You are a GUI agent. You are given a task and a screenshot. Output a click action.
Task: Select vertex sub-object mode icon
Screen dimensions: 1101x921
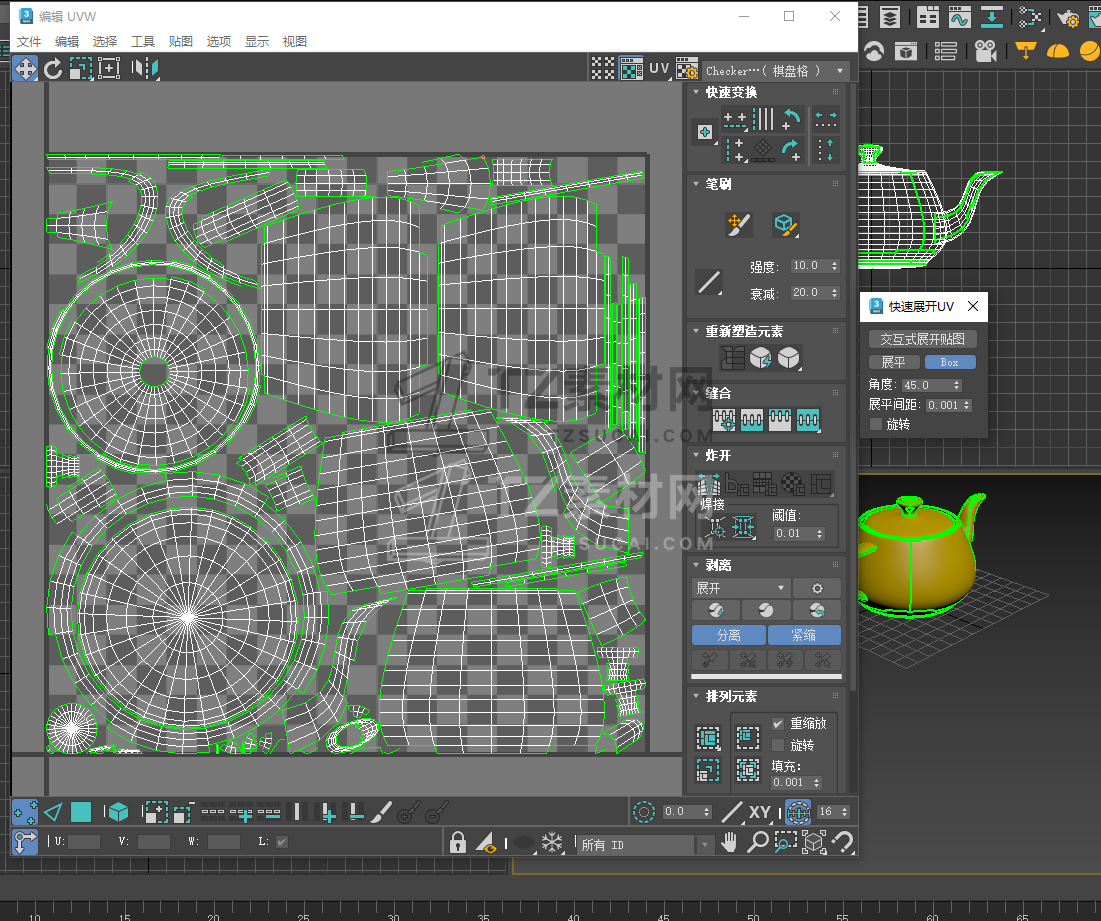(x=25, y=812)
